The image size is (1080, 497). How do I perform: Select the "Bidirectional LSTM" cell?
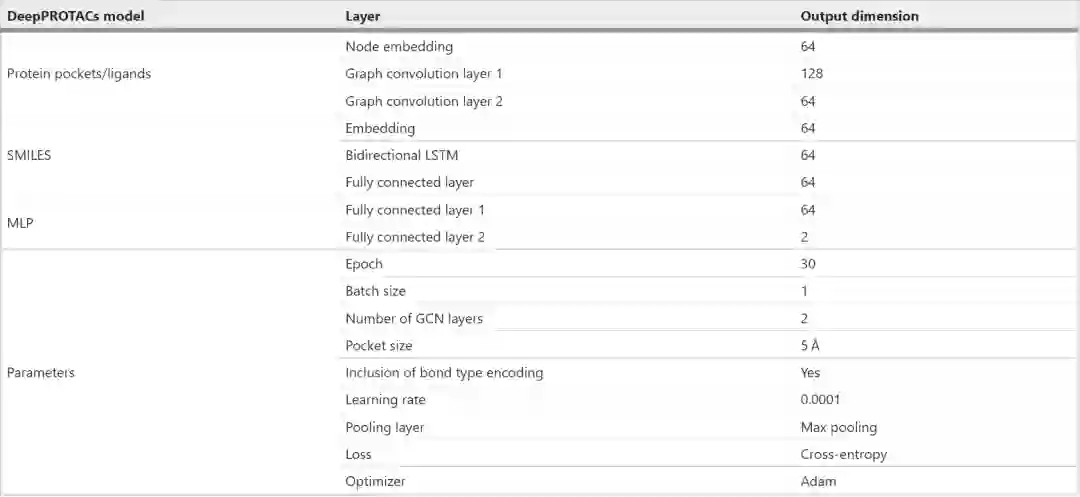[x=401, y=155]
